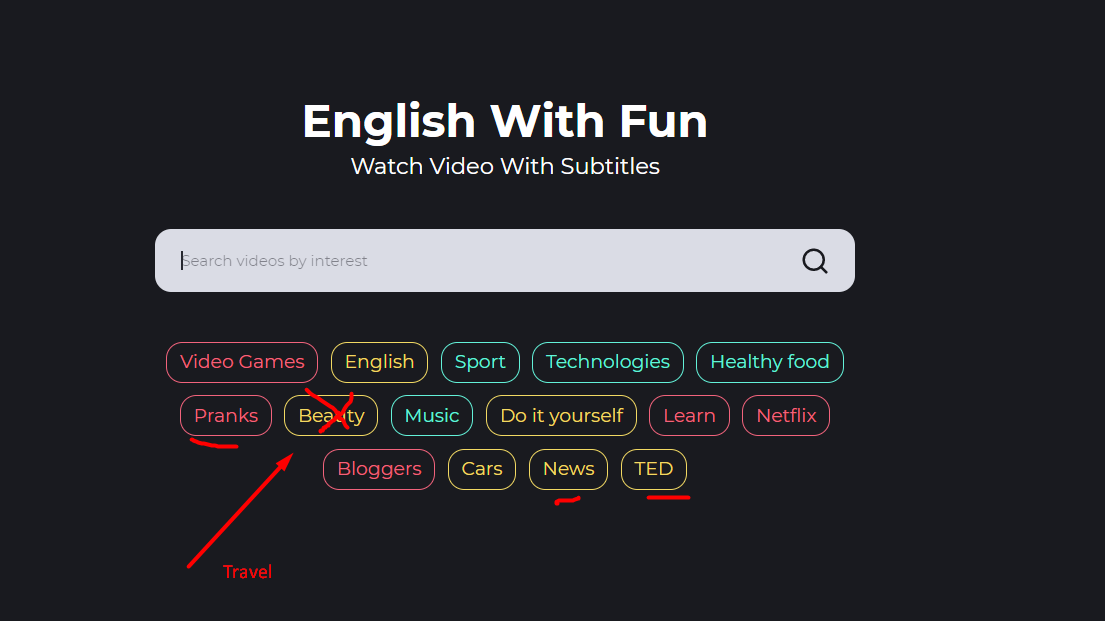Select the Beauty category tag

click(x=331, y=416)
